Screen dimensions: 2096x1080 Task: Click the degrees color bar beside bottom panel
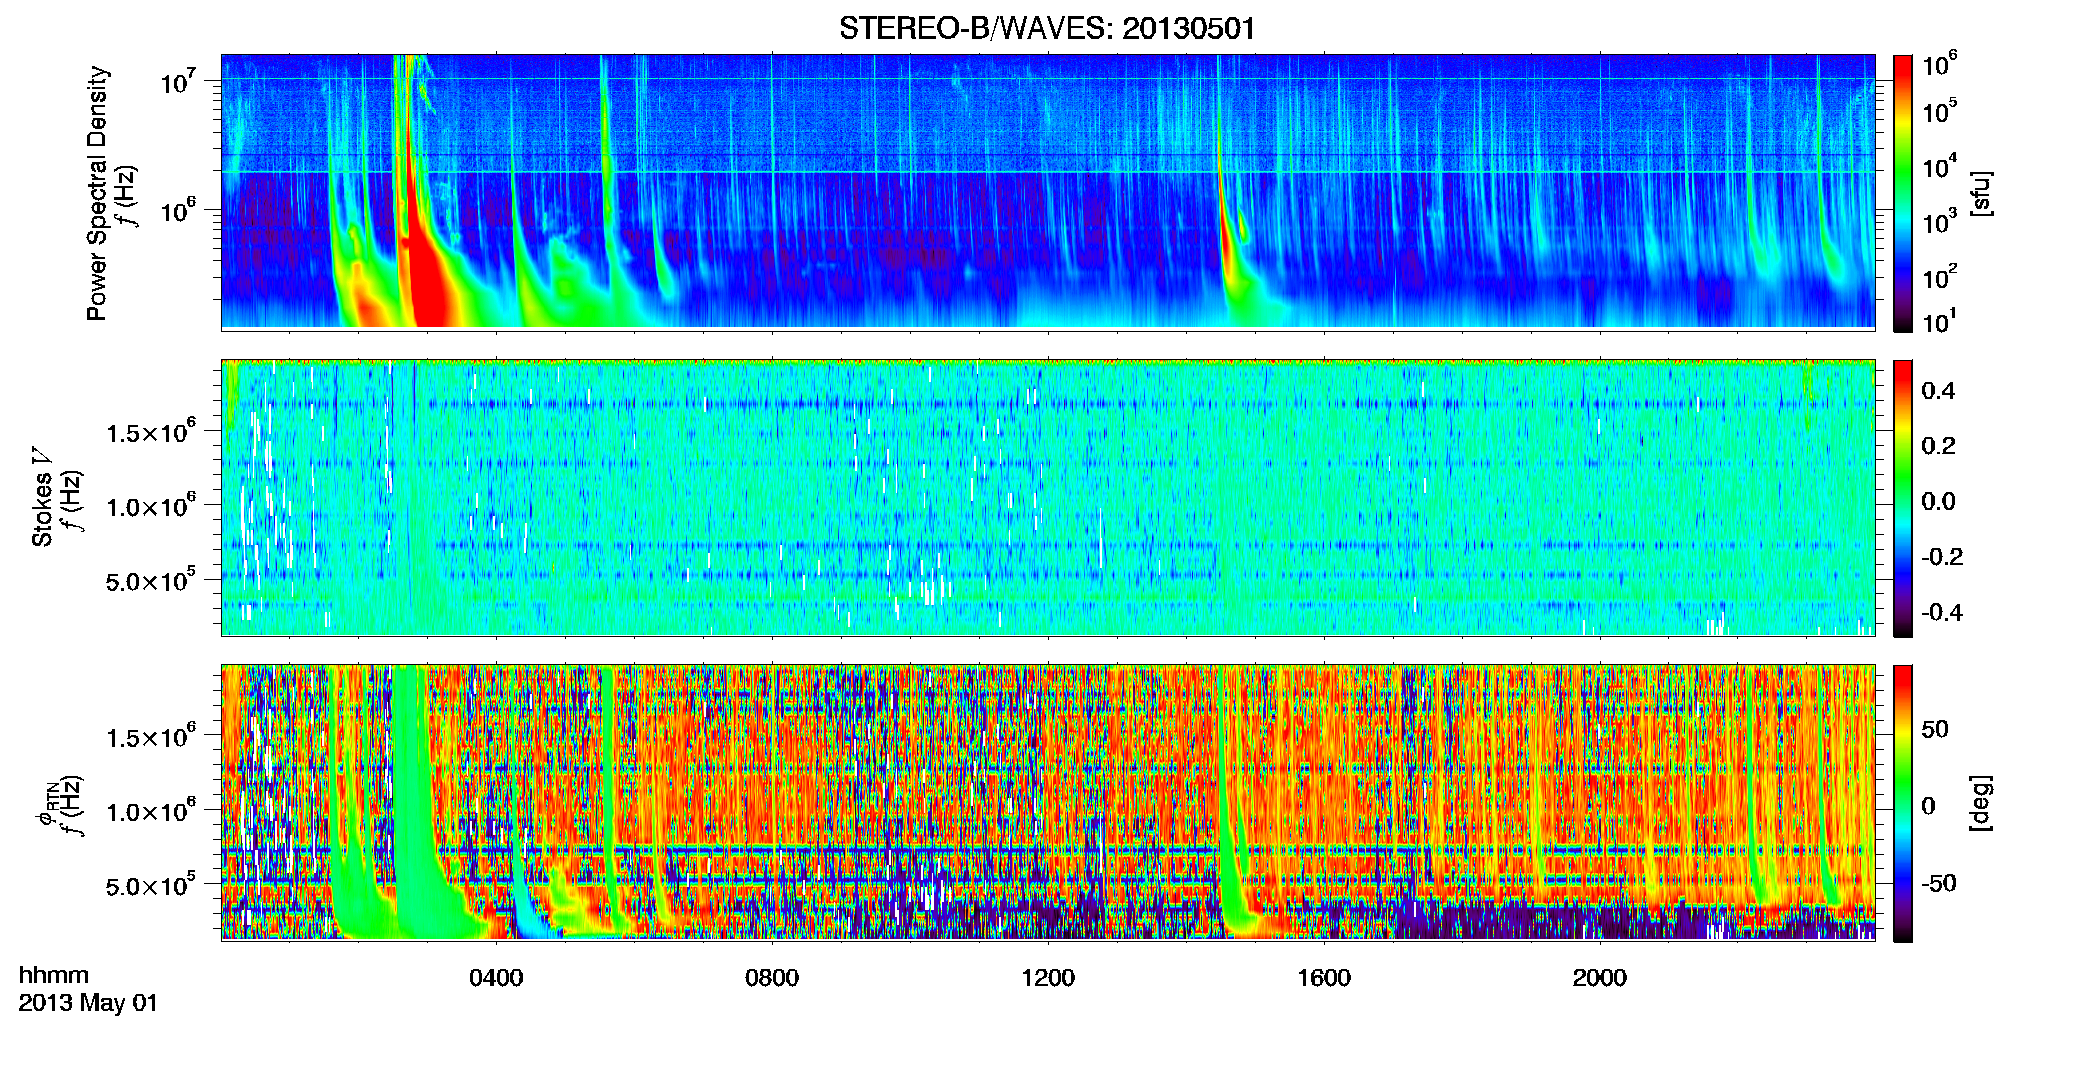coord(1903,803)
